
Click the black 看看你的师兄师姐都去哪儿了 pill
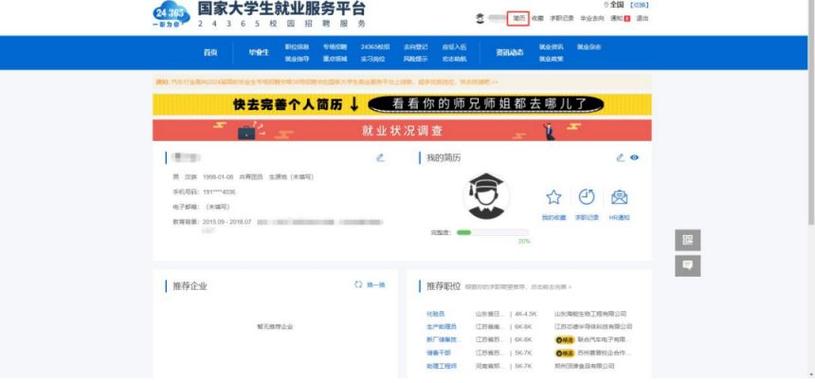click(x=486, y=104)
